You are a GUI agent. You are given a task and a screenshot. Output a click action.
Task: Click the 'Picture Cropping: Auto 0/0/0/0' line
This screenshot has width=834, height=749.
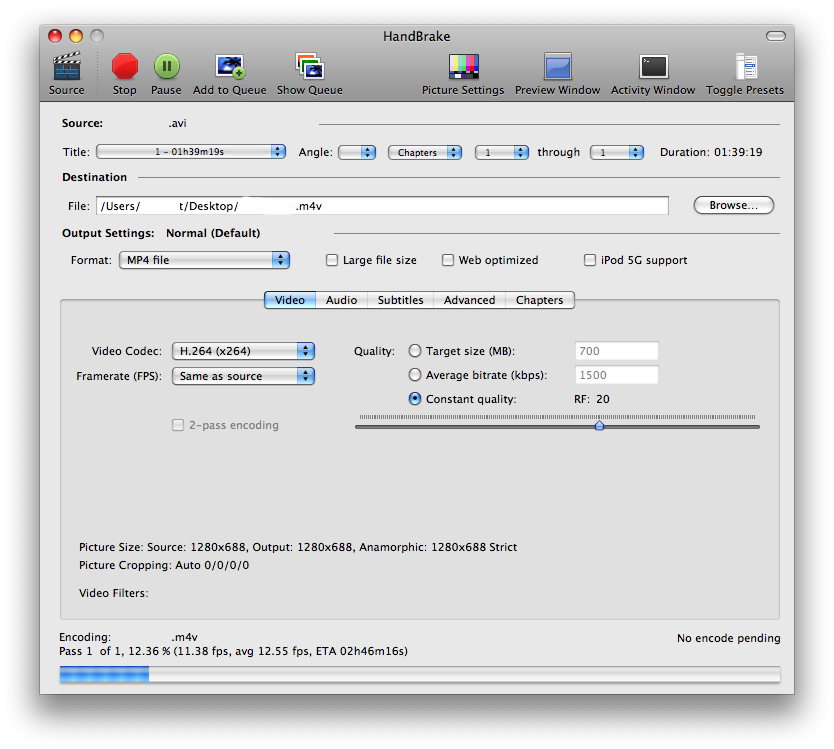164,565
